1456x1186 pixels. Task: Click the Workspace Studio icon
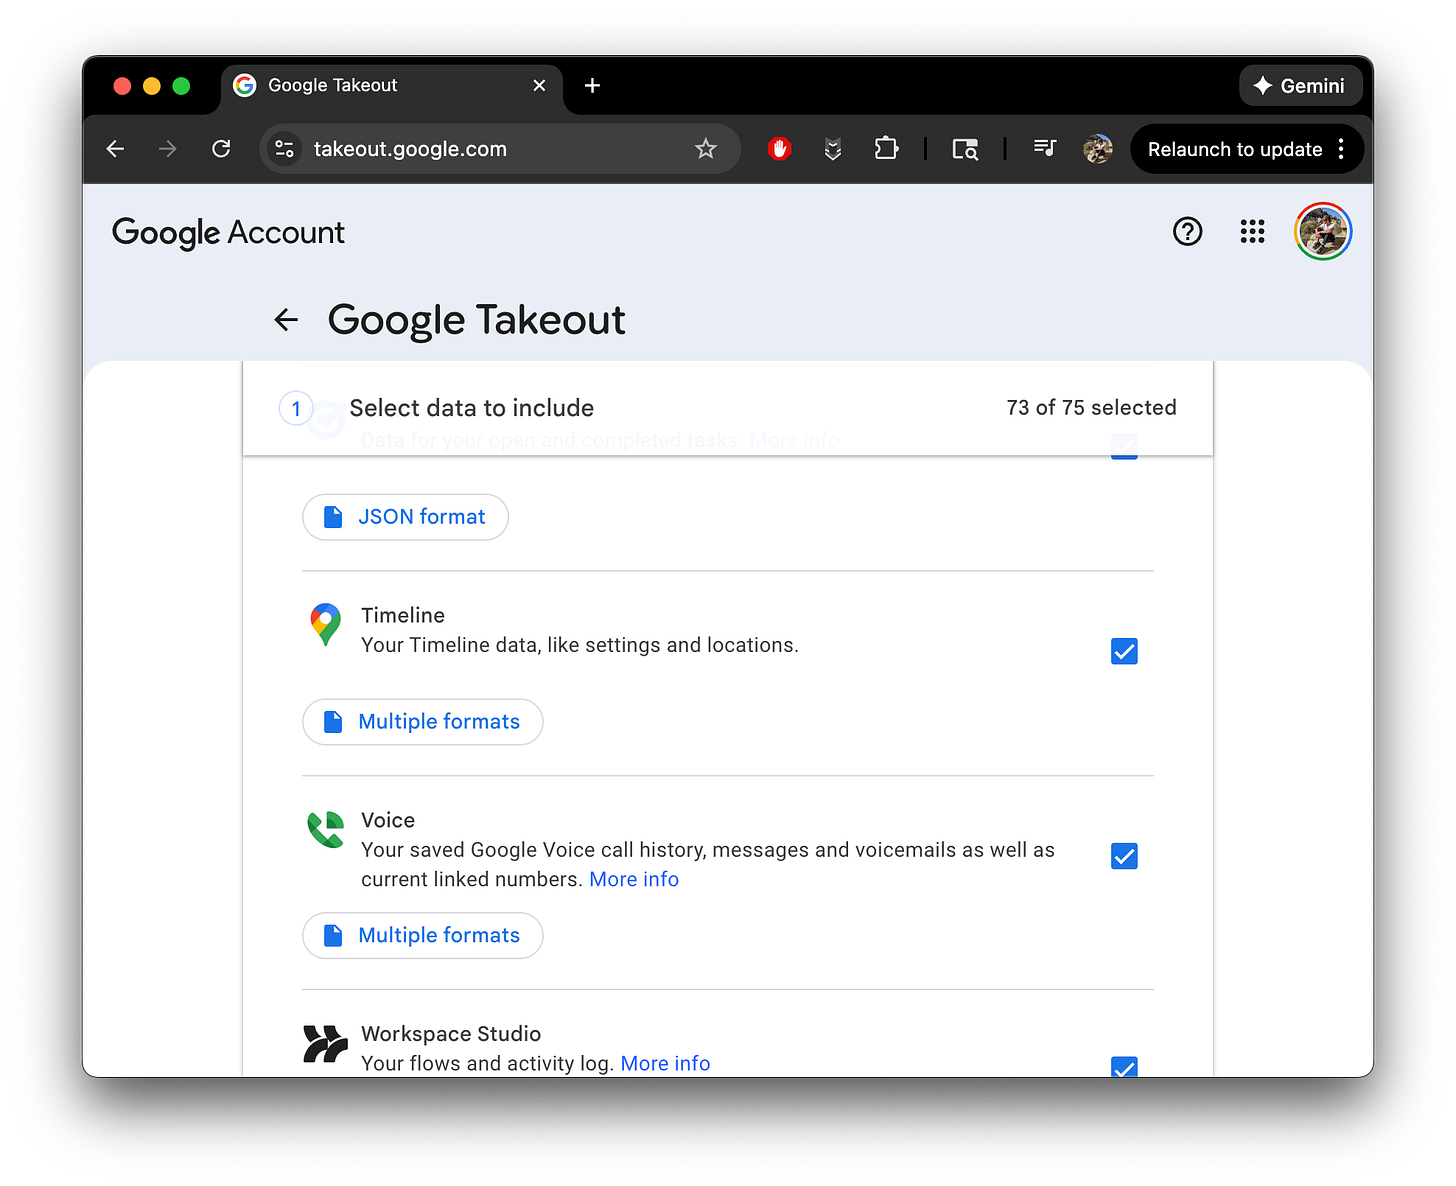click(x=325, y=1044)
